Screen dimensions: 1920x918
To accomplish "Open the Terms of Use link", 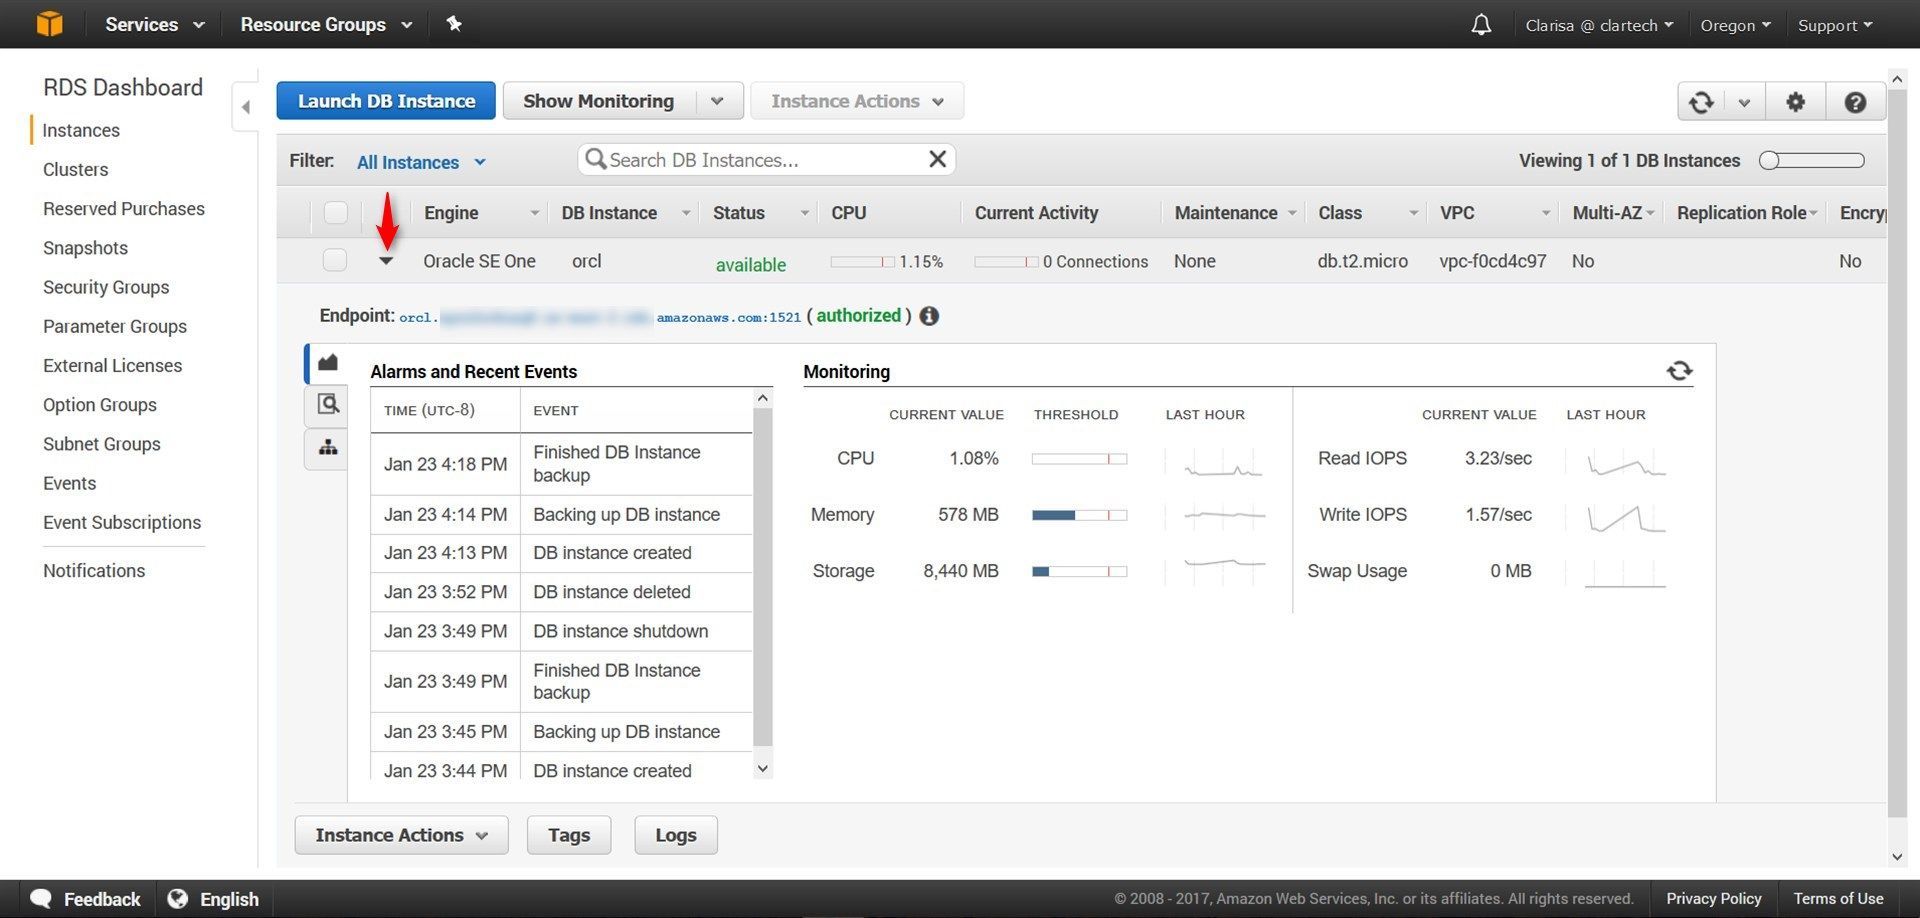I will pos(1838,898).
